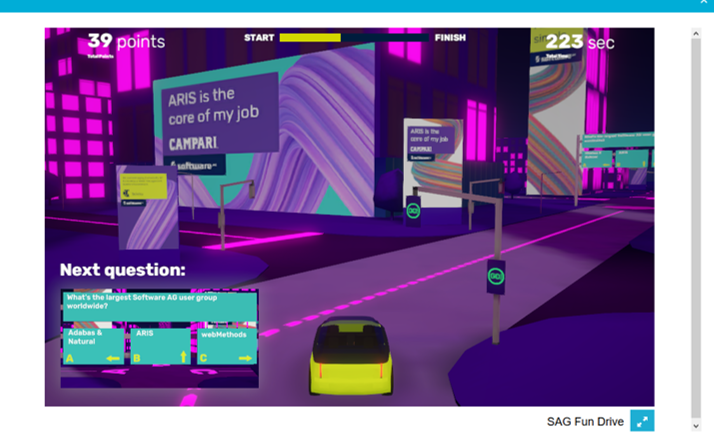Choose answer A Adabas & Natural
The height and width of the screenshot is (443, 714).
(93, 346)
